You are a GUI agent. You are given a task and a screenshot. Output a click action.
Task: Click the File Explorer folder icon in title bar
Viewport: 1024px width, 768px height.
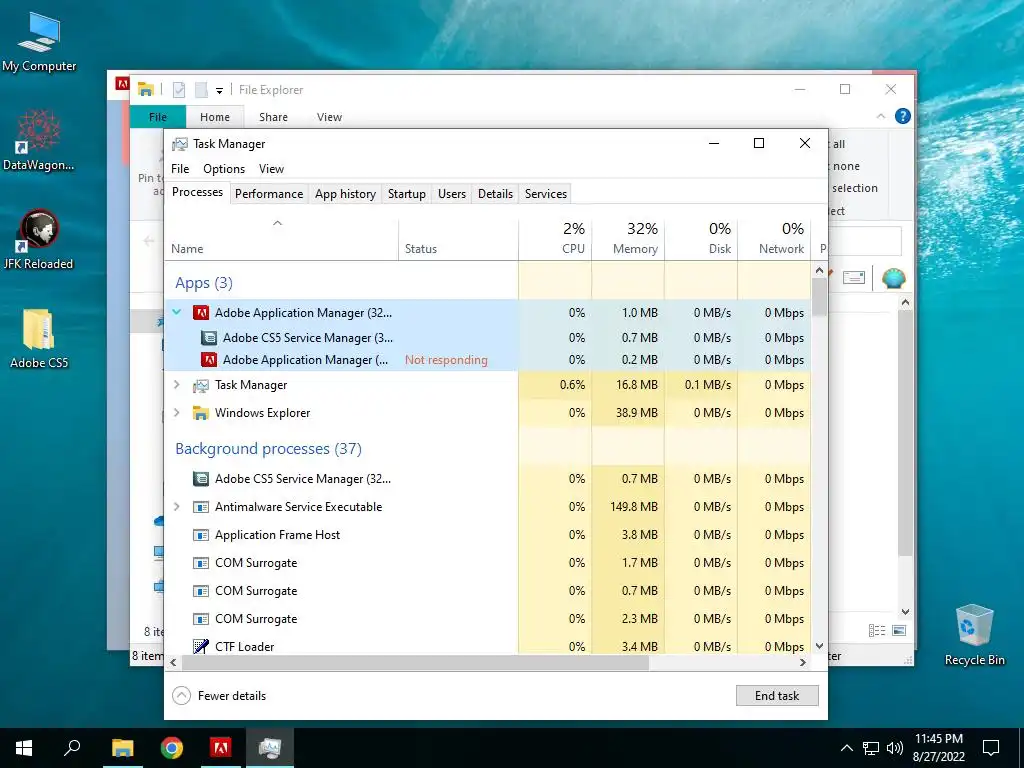(146, 89)
